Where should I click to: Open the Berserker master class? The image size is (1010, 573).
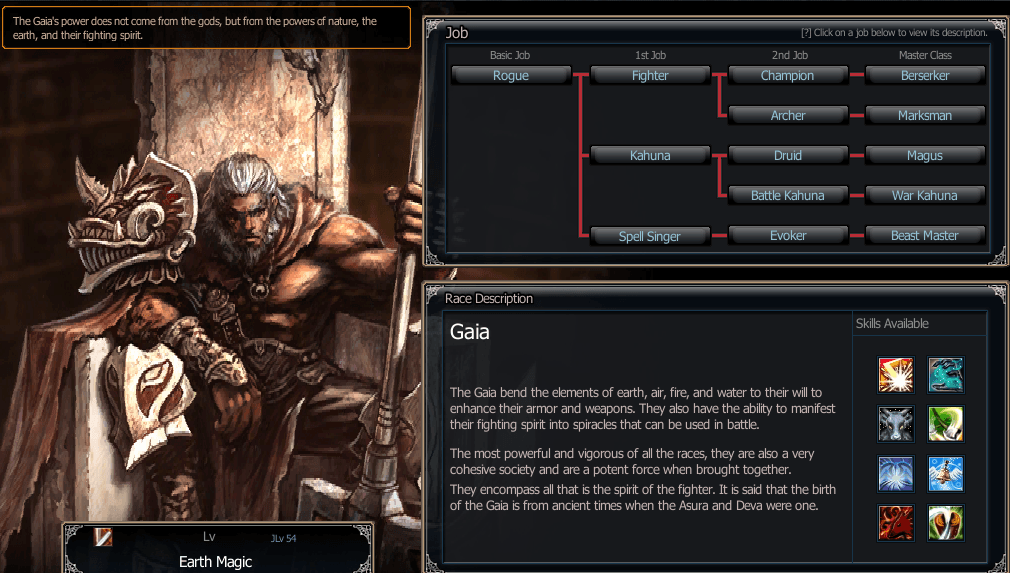pyautogui.click(x=925, y=75)
